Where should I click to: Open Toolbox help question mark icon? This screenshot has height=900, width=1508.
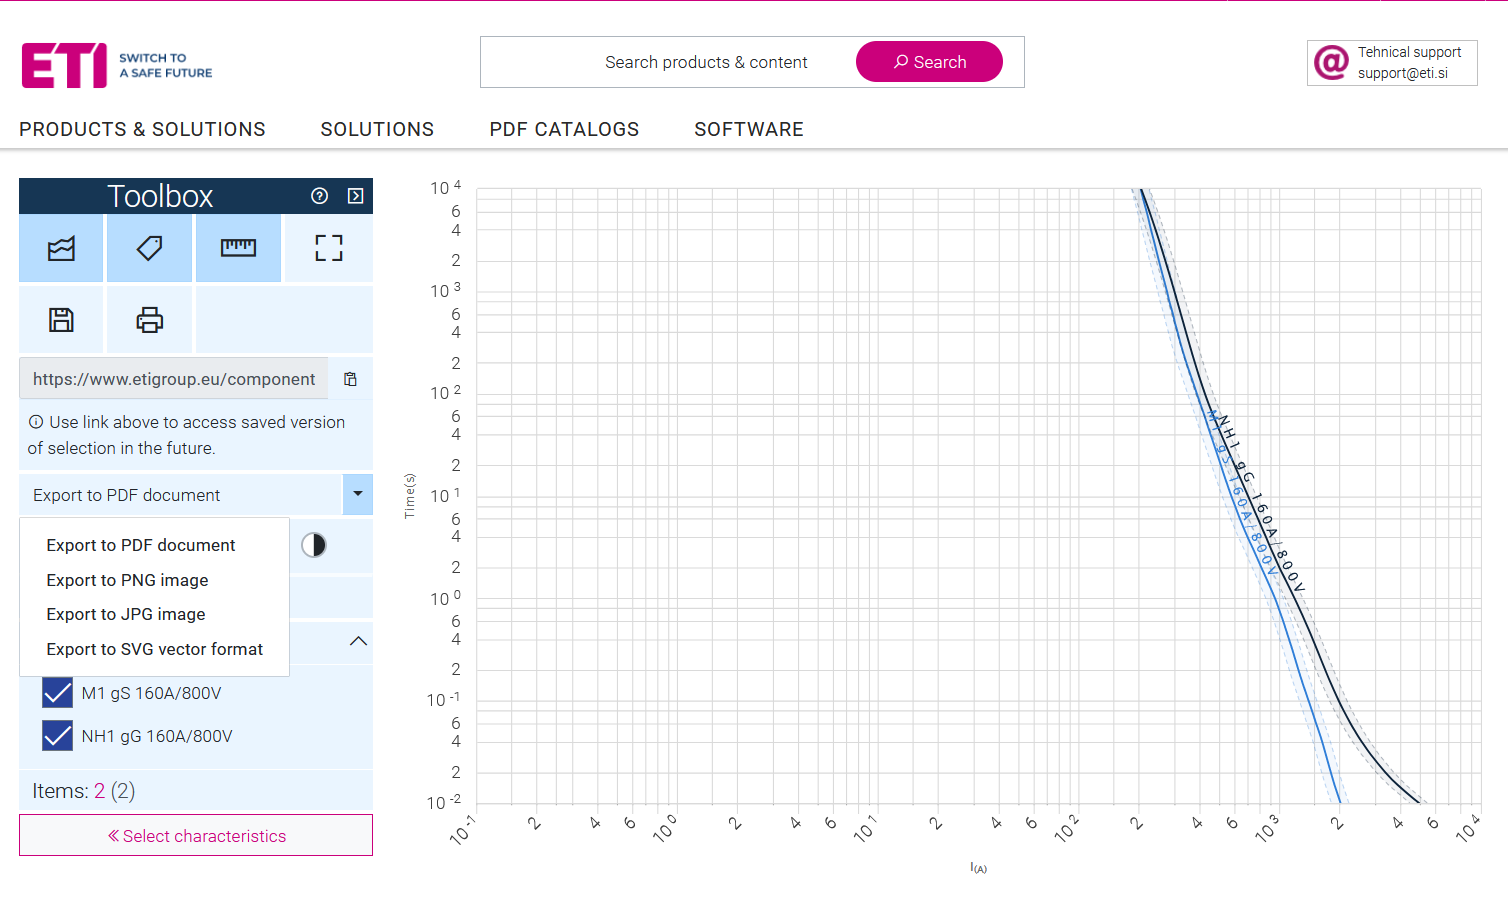[319, 196]
